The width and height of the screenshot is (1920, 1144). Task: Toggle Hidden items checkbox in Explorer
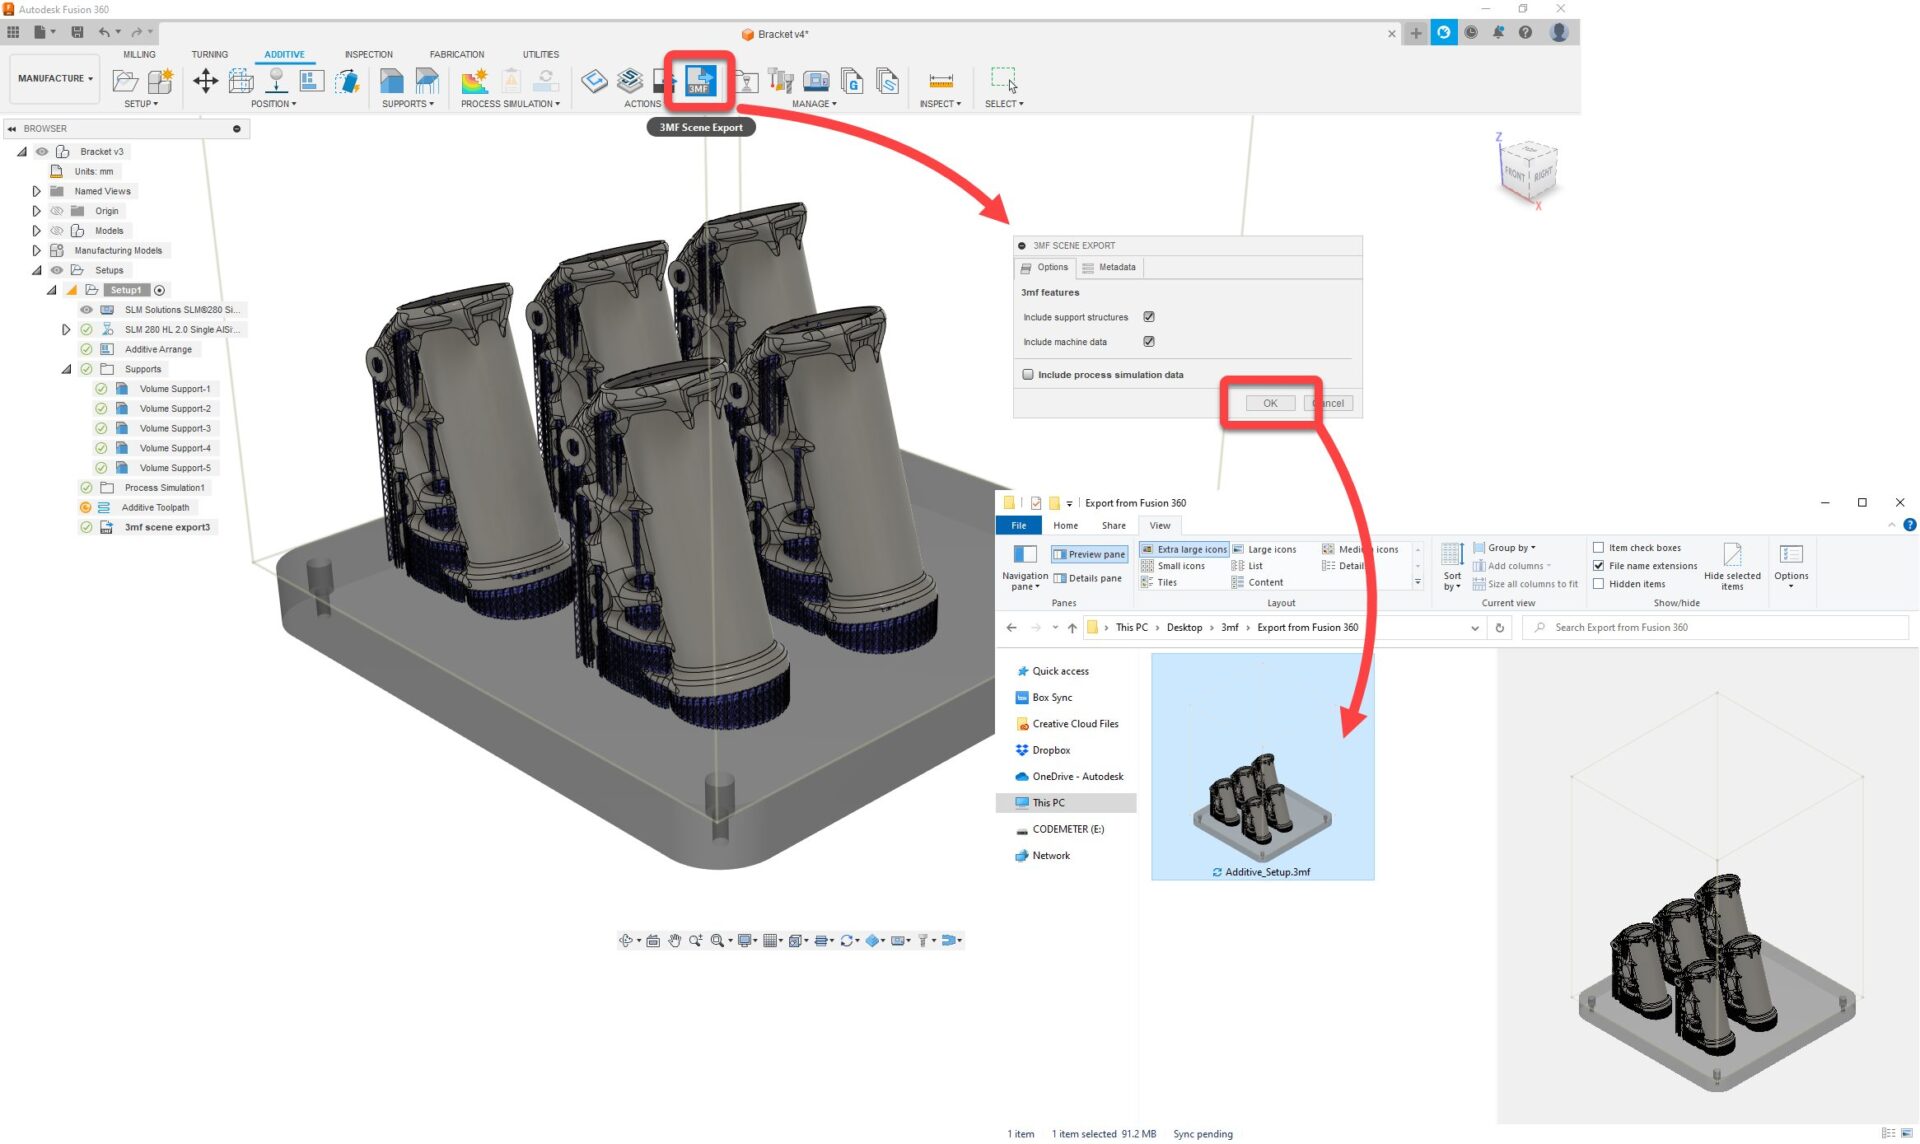(1598, 584)
